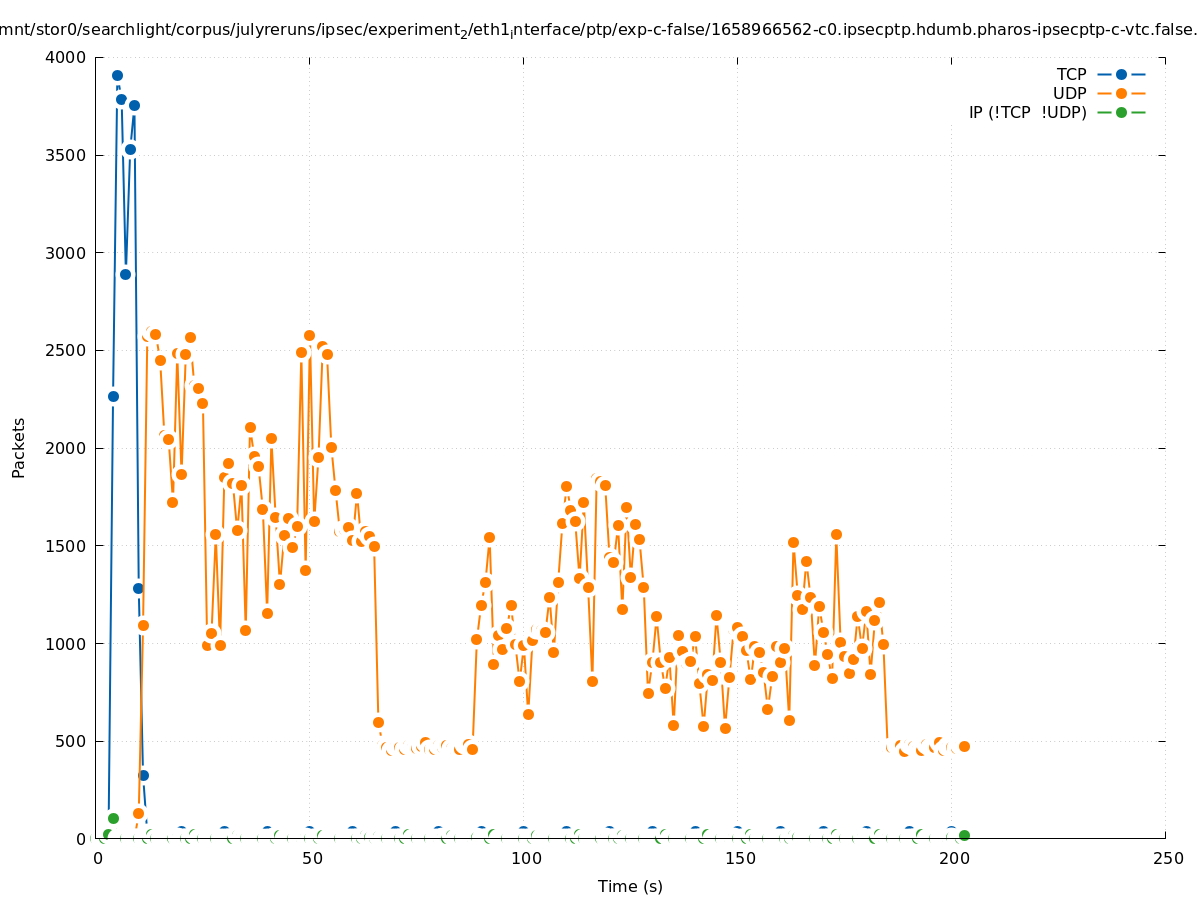This screenshot has height=900, width=1197.
Task: Click the file path title at top
Action: [x=598, y=30]
